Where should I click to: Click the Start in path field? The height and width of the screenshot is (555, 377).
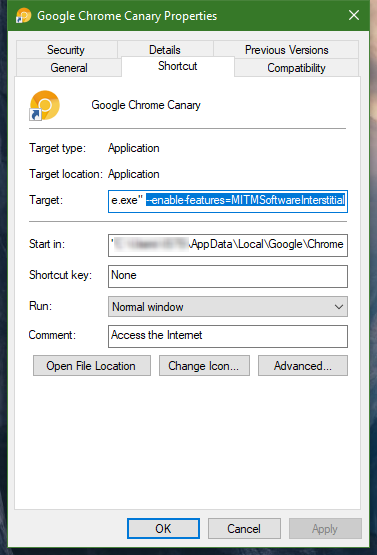tap(228, 245)
